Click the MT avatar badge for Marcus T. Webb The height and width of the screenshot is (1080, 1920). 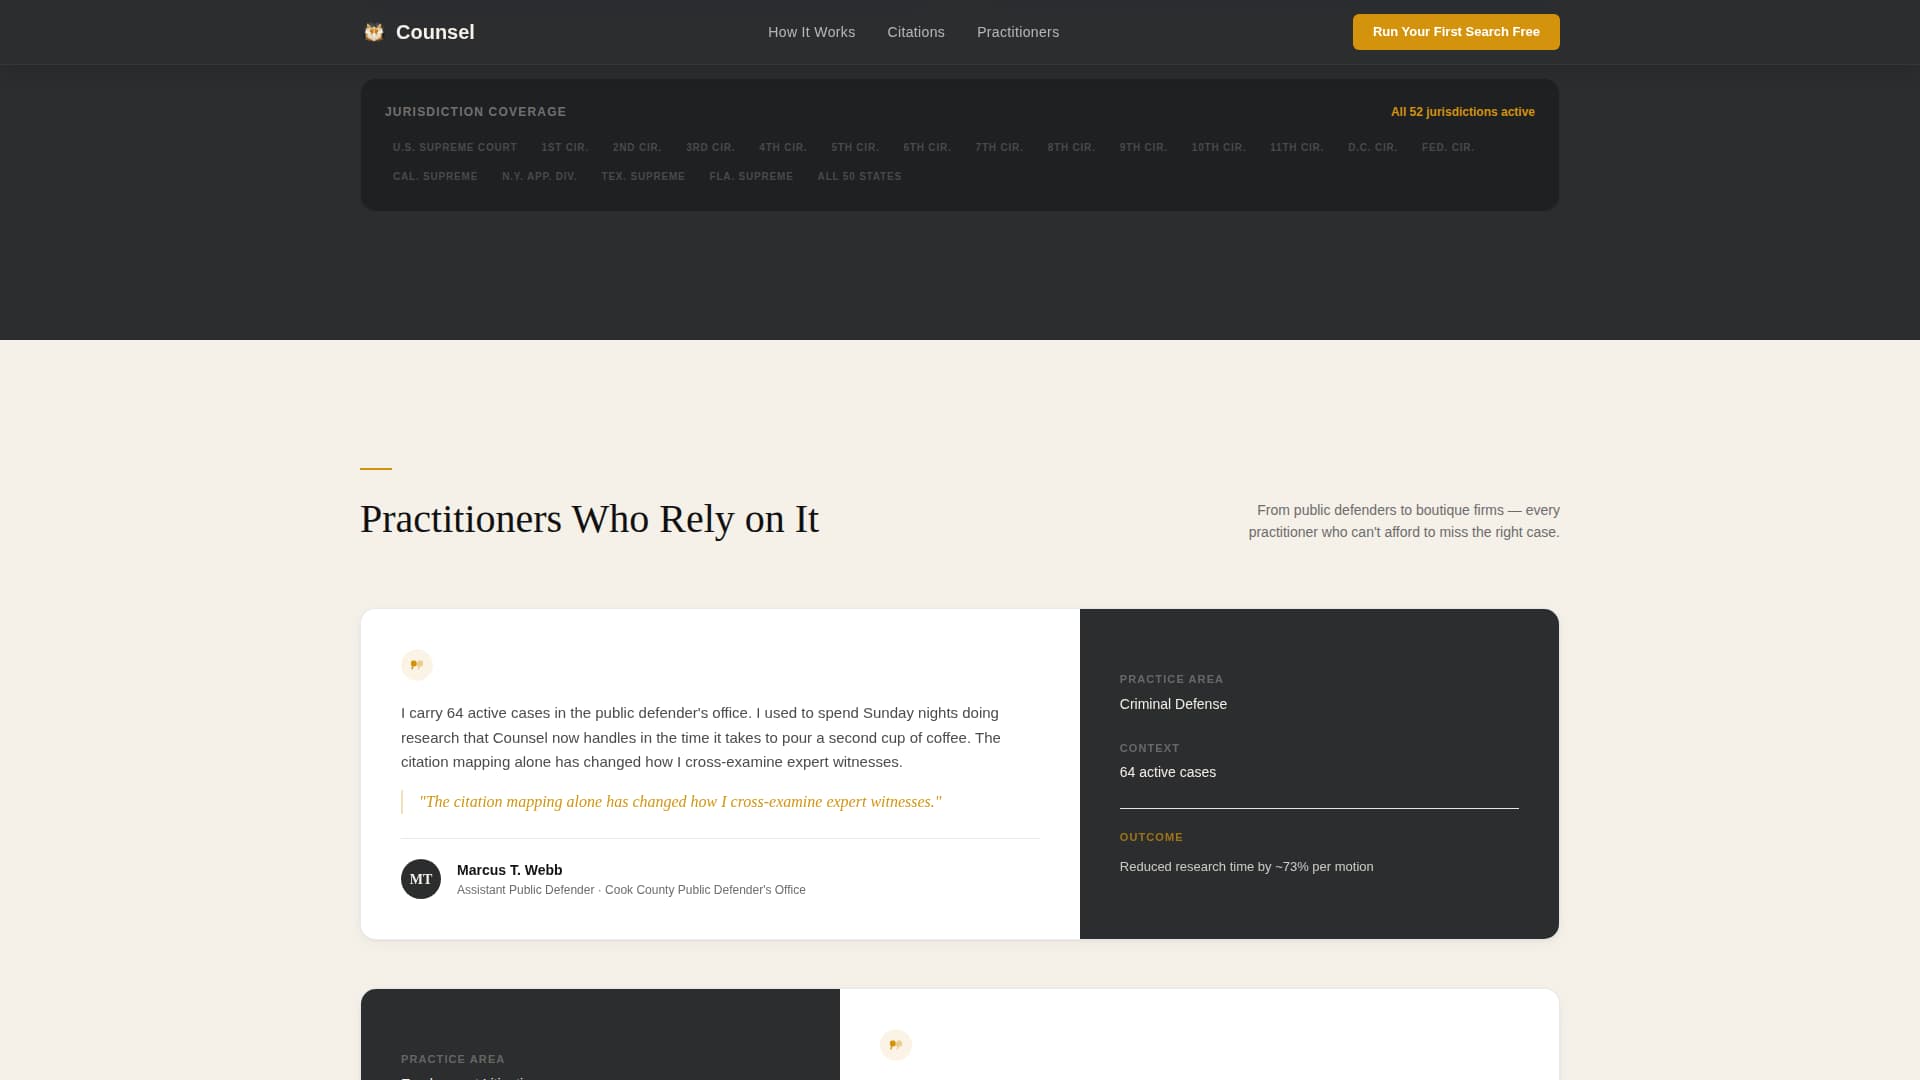pyautogui.click(x=421, y=878)
